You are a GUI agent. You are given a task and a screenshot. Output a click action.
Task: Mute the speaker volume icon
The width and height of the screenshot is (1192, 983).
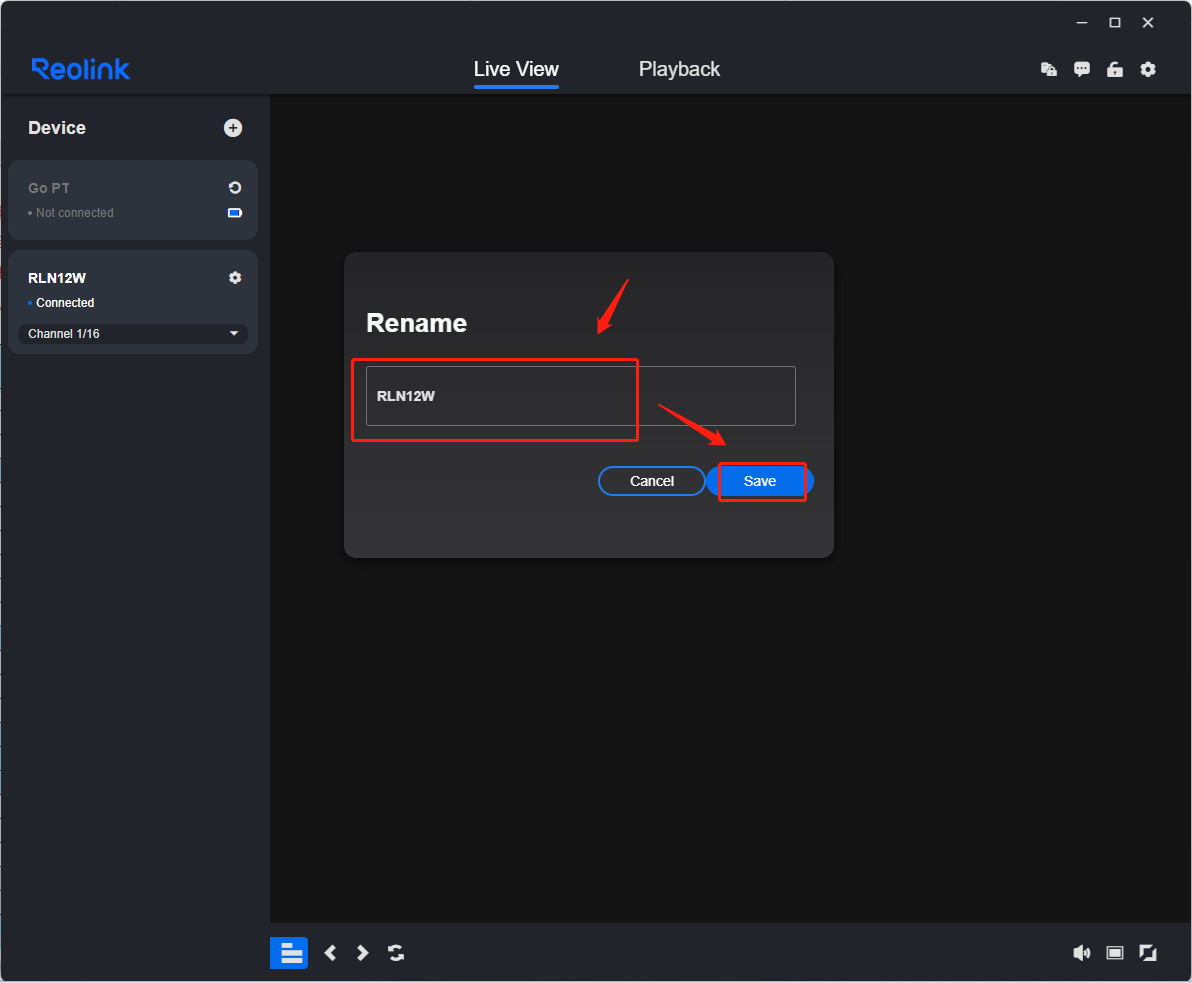coord(1081,953)
